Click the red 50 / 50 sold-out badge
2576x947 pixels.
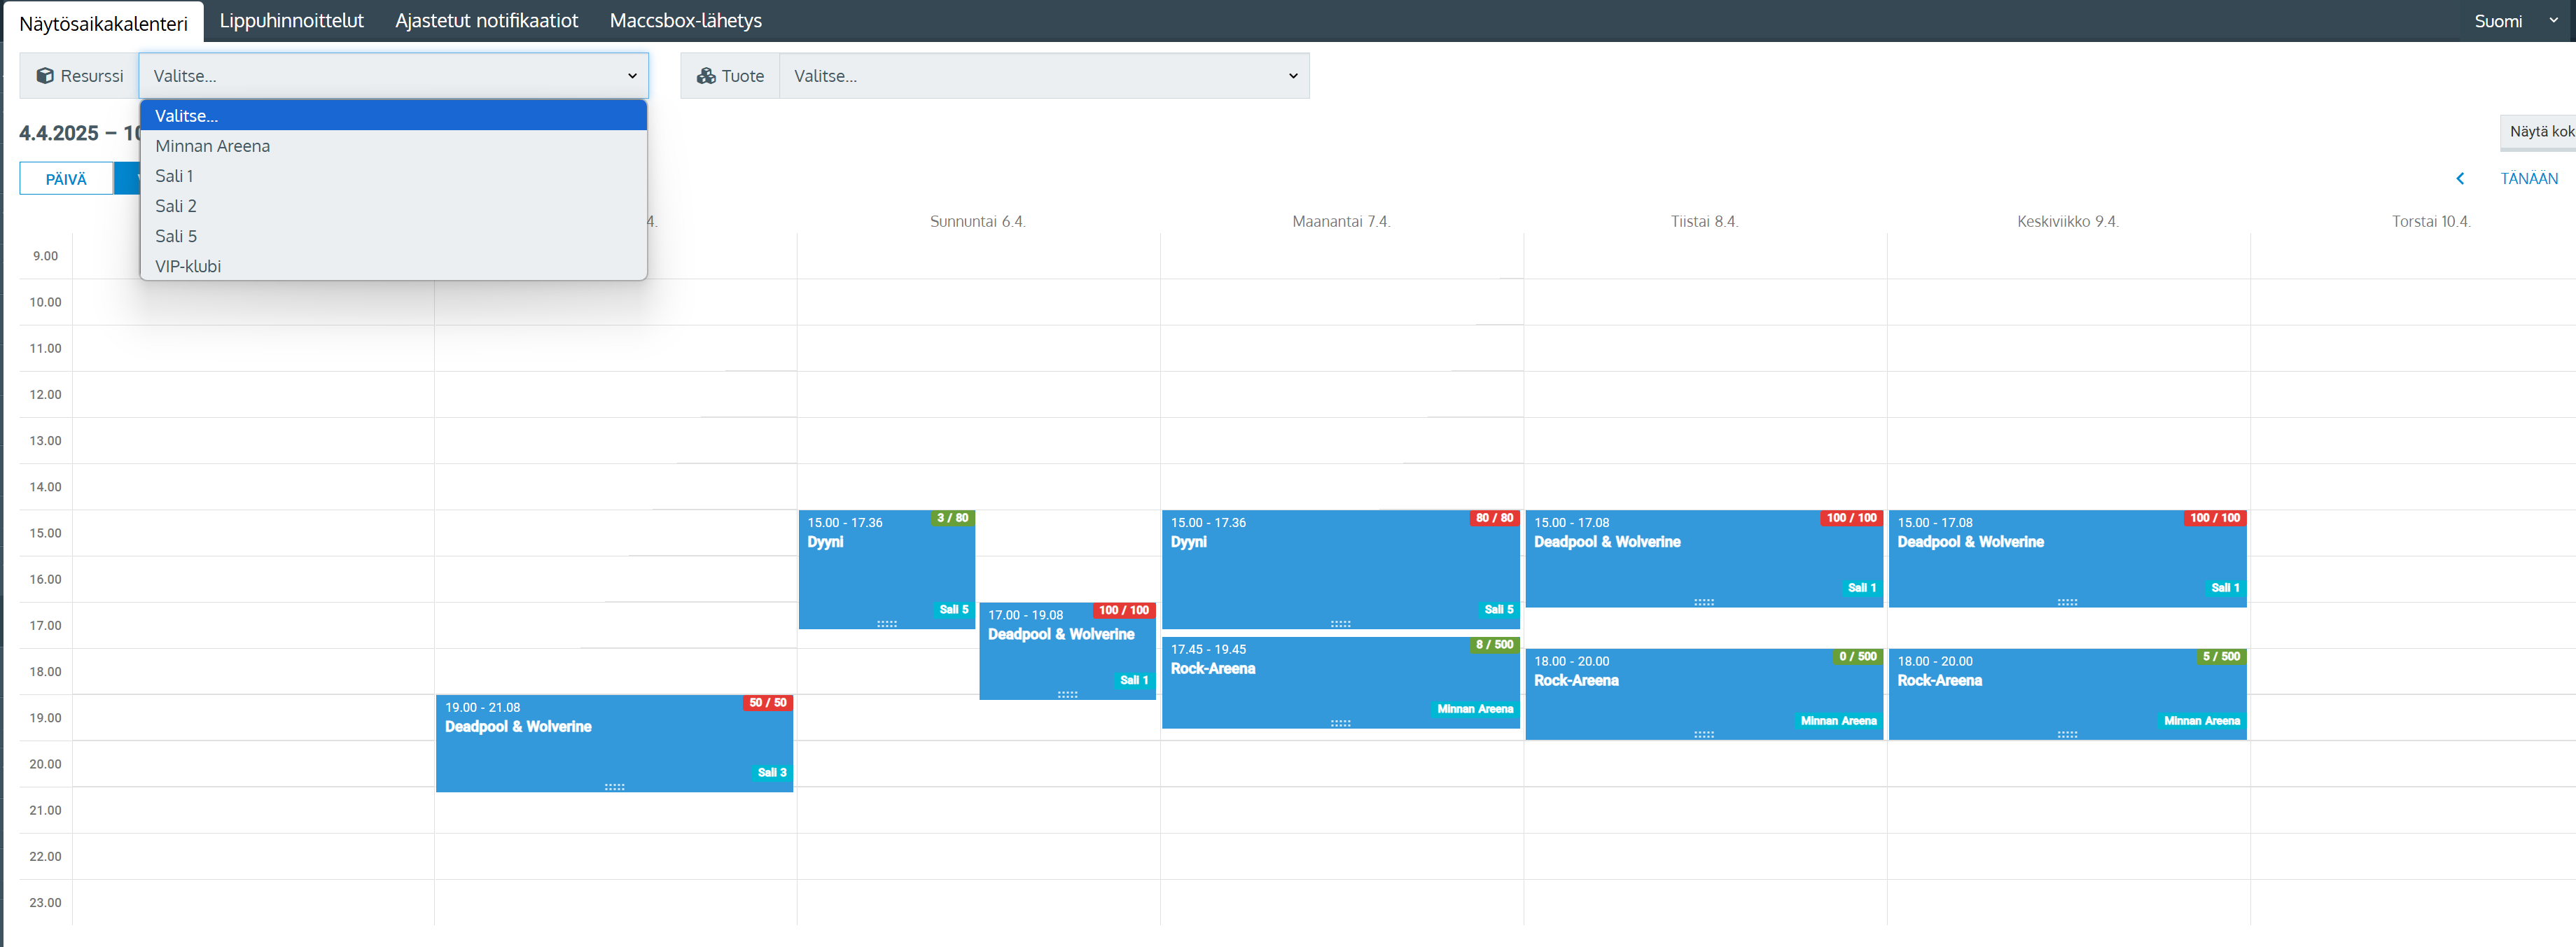(x=768, y=703)
